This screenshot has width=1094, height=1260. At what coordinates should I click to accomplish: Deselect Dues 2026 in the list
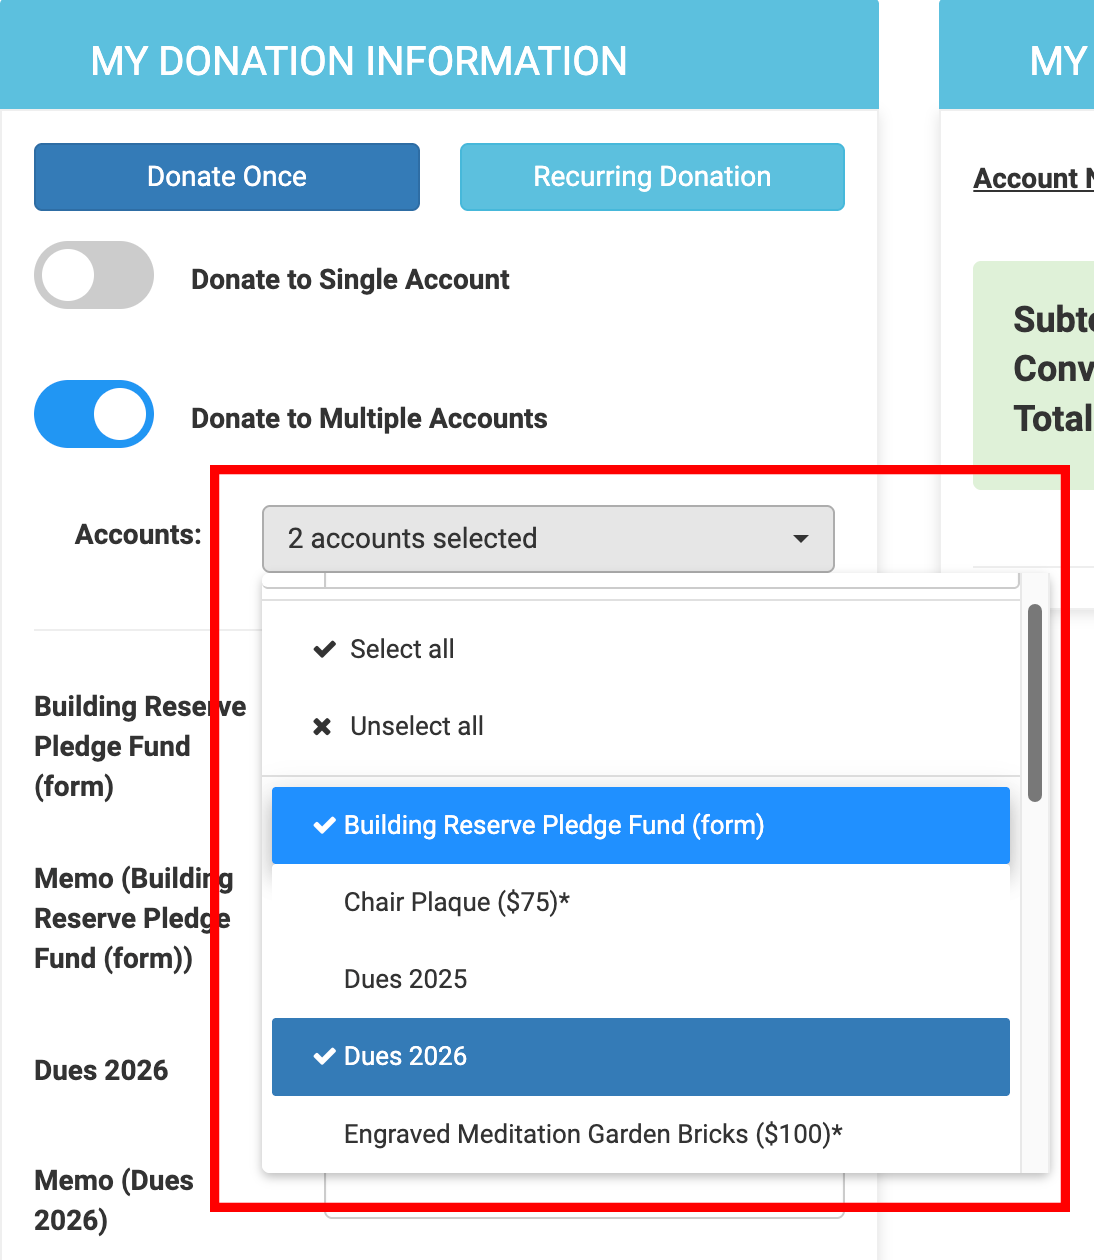coord(640,1057)
